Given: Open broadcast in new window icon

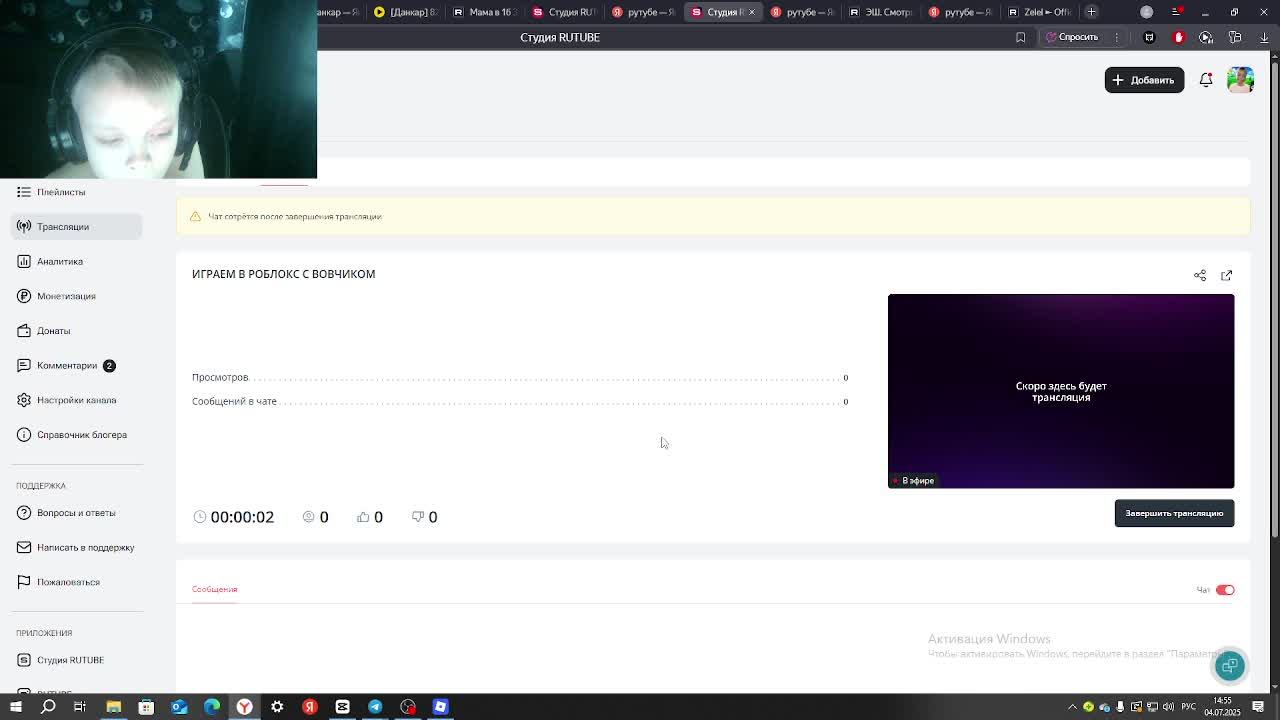Looking at the screenshot, I should [x=1226, y=275].
